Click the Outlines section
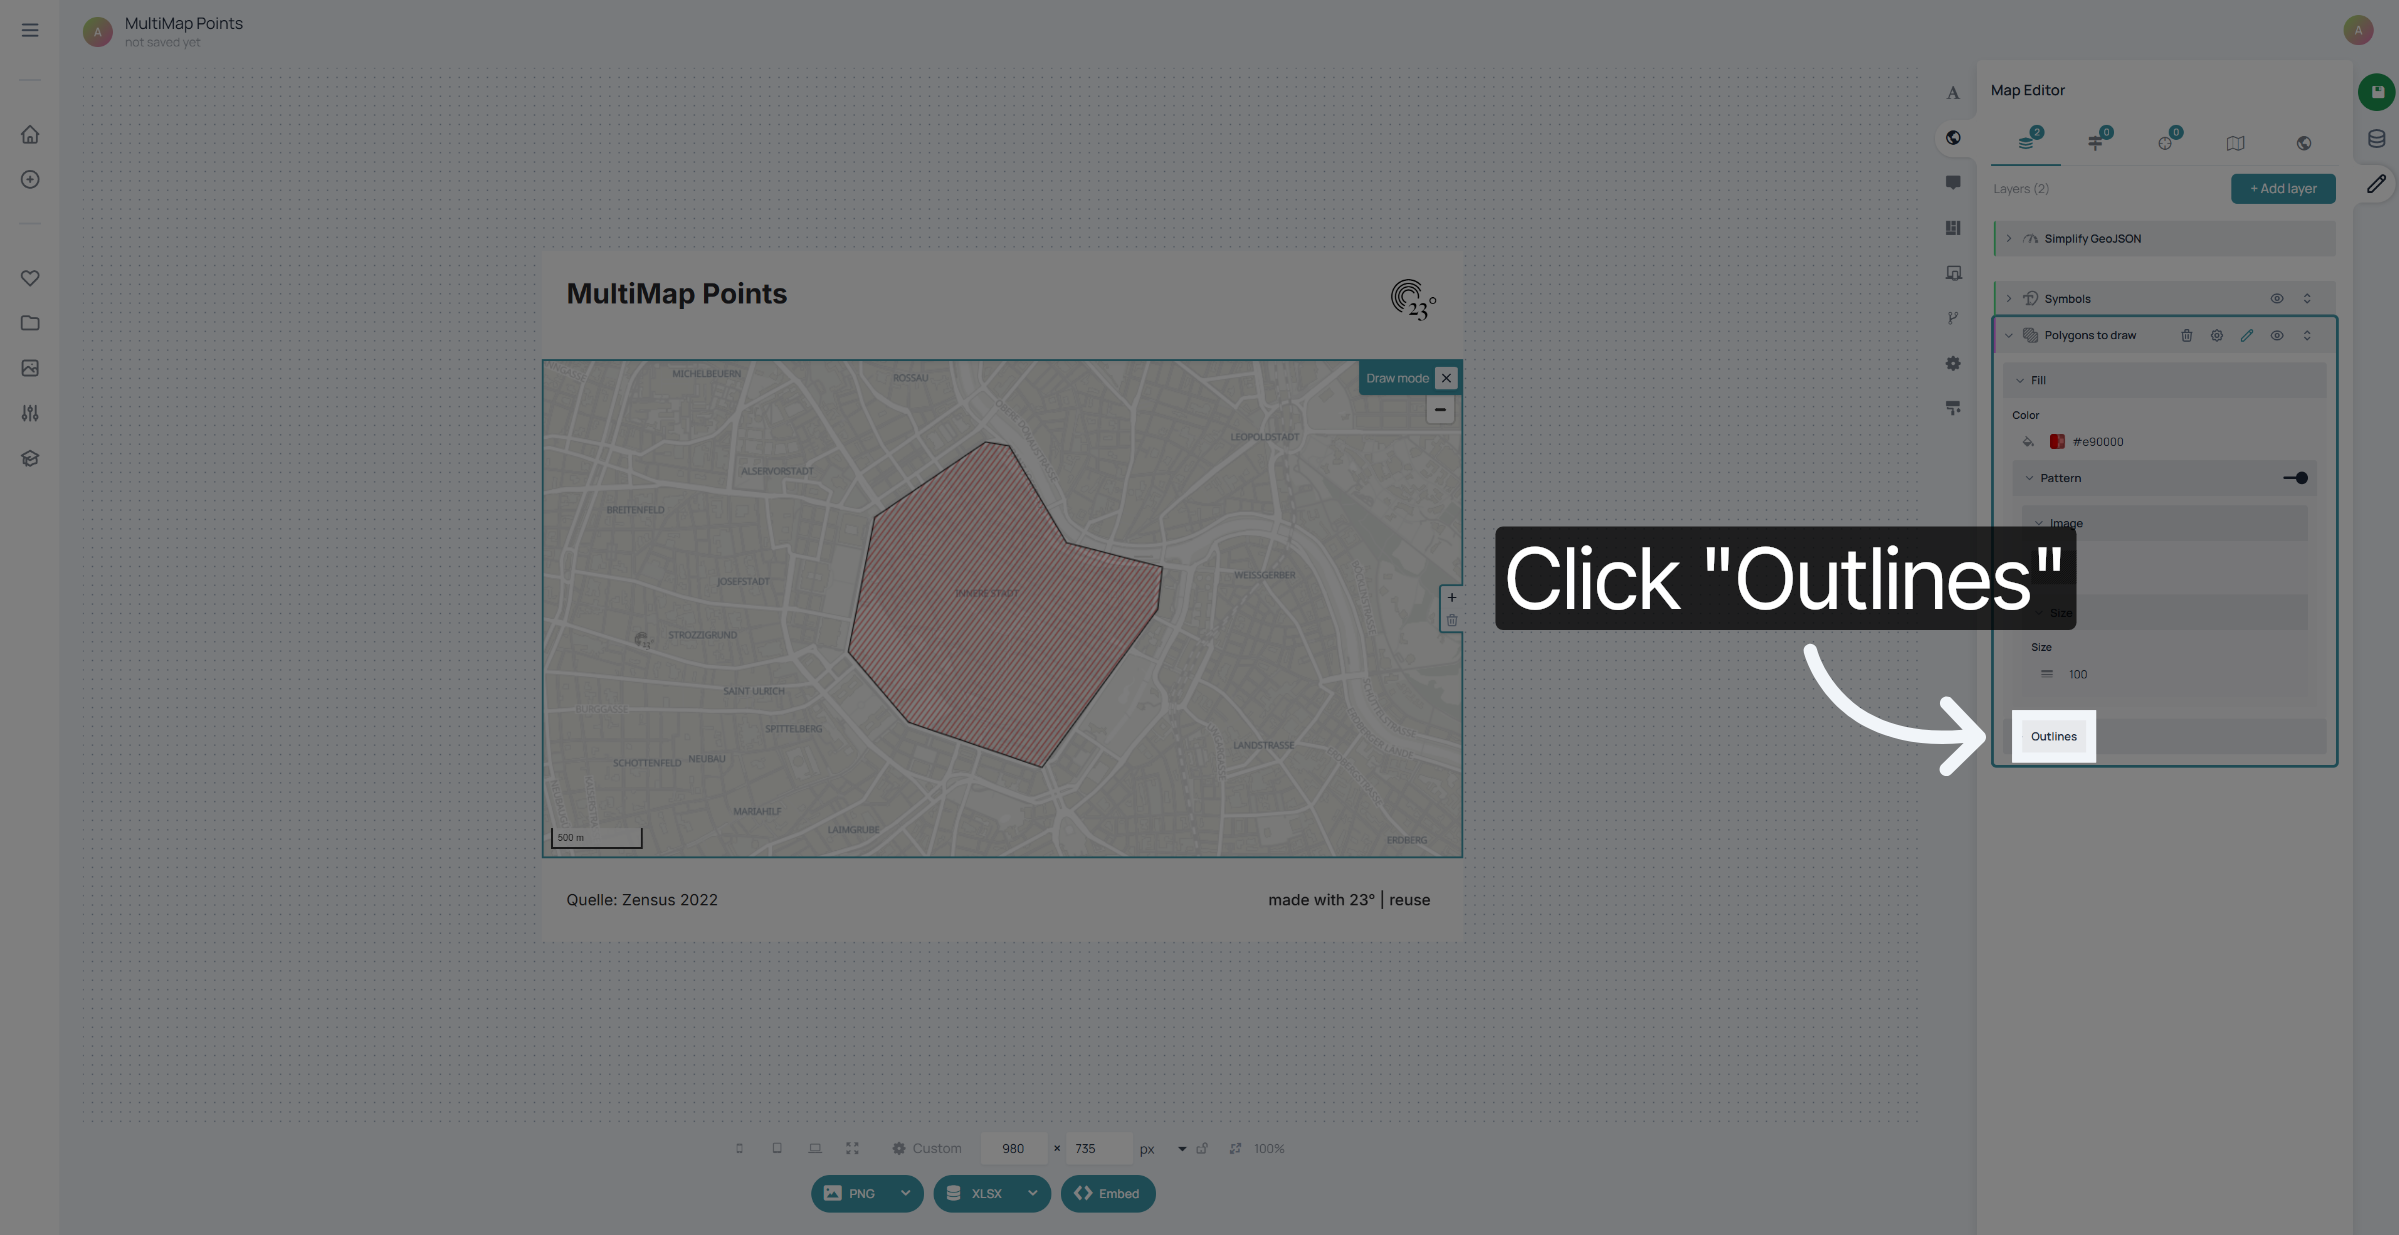Image resolution: width=2399 pixels, height=1235 pixels. tap(2054, 737)
